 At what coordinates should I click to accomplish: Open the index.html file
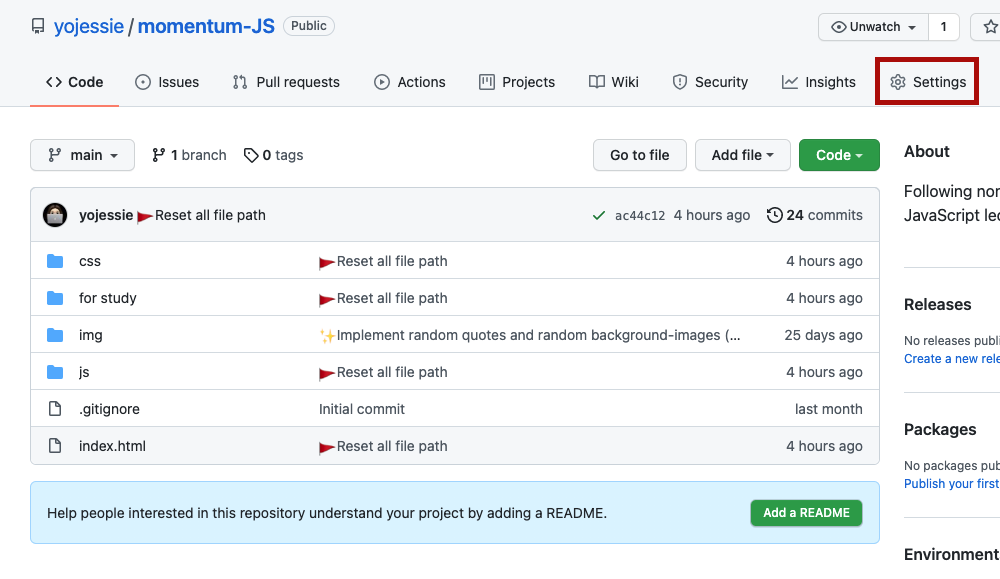[x=112, y=446]
